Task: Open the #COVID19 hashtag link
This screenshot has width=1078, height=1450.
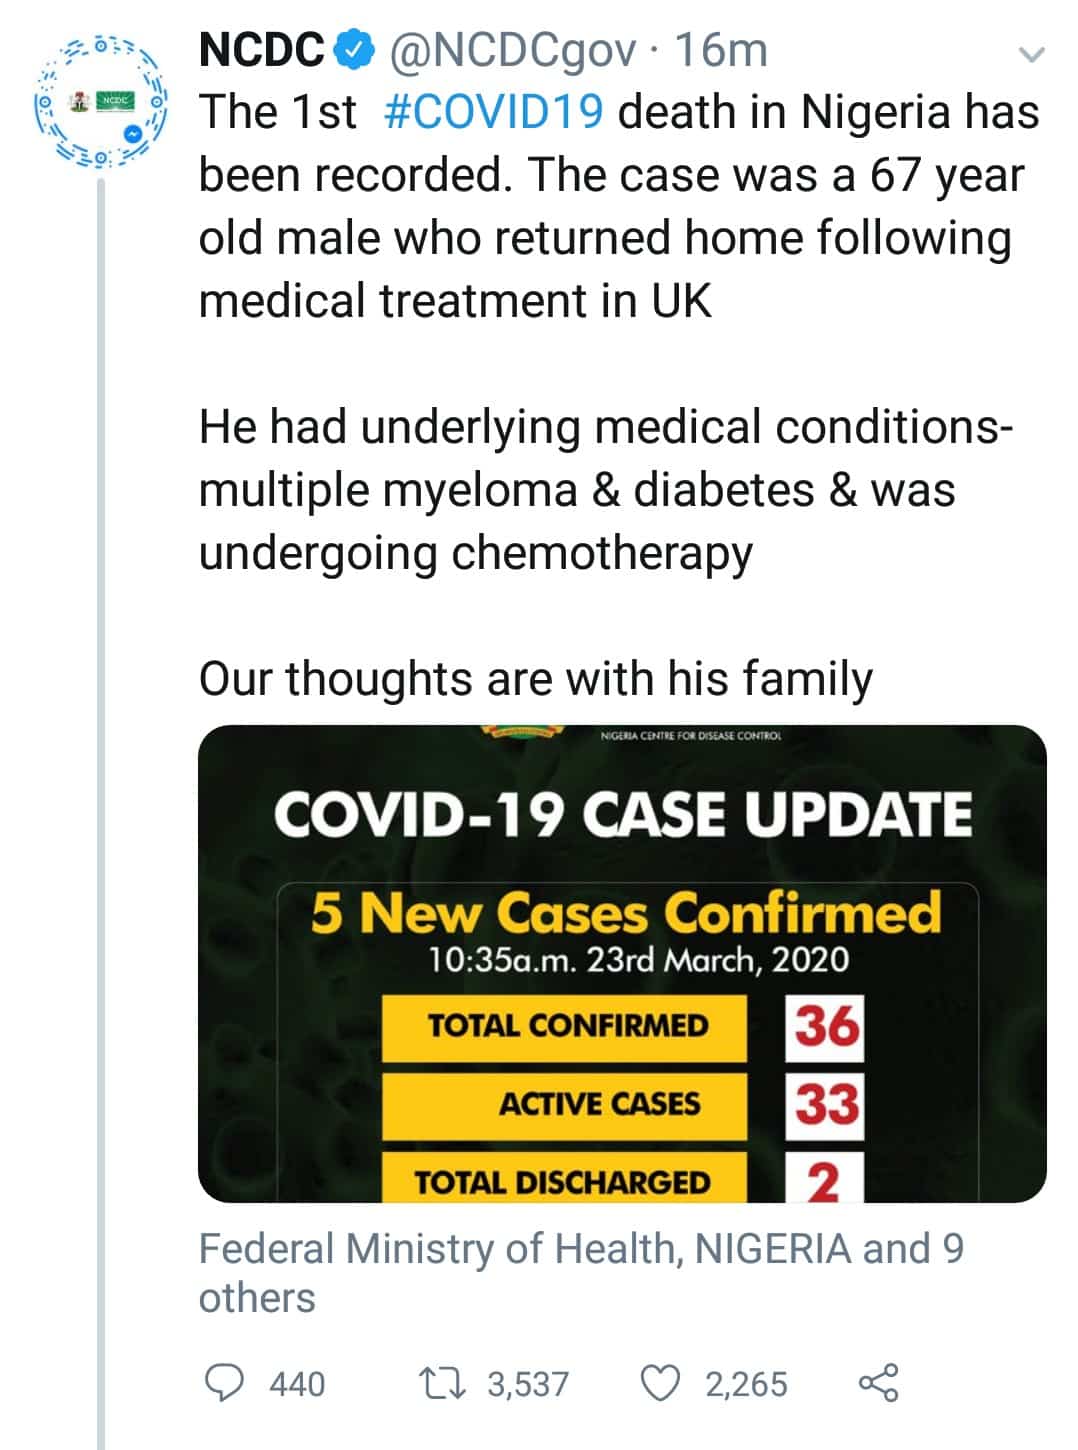Action: (494, 112)
